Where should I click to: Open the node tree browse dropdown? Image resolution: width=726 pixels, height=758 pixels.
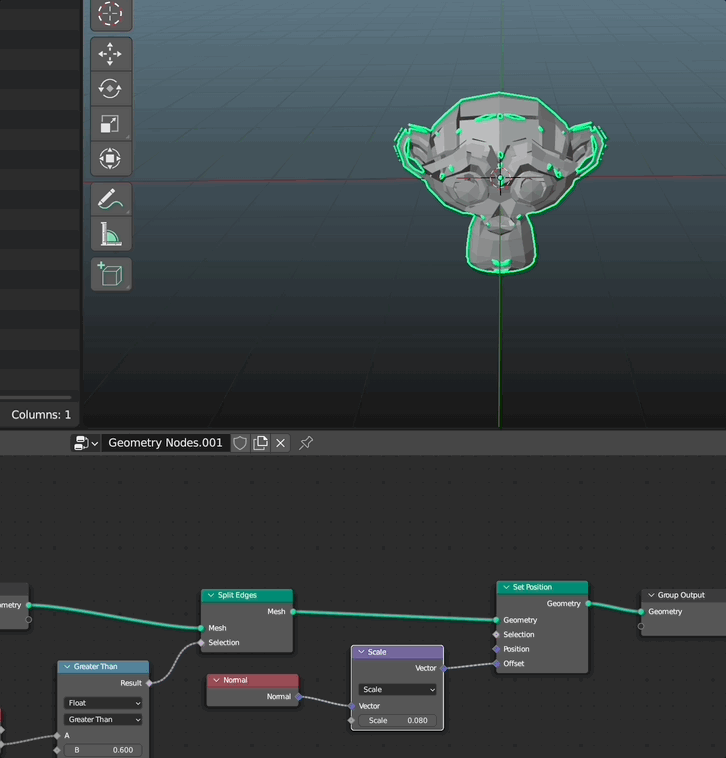click(86, 443)
